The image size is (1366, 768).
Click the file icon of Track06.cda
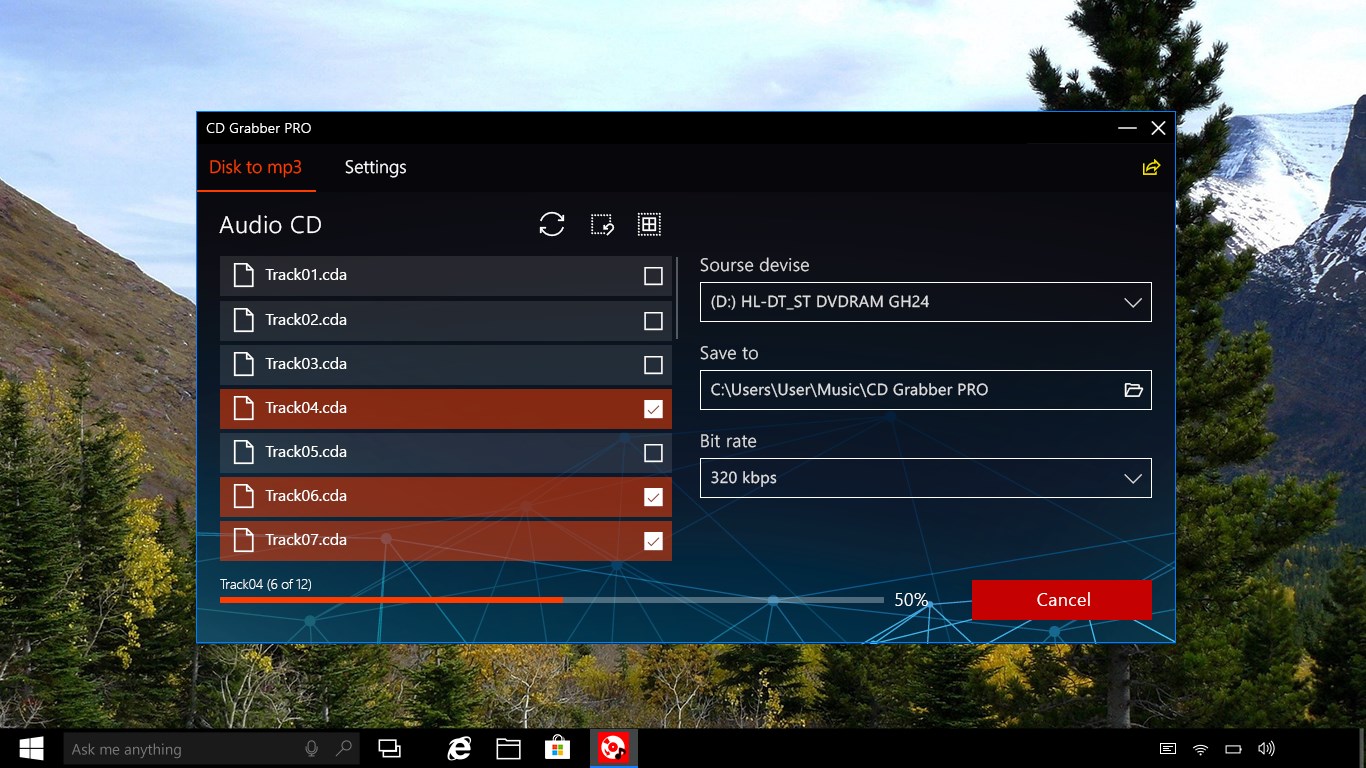point(243,496)
